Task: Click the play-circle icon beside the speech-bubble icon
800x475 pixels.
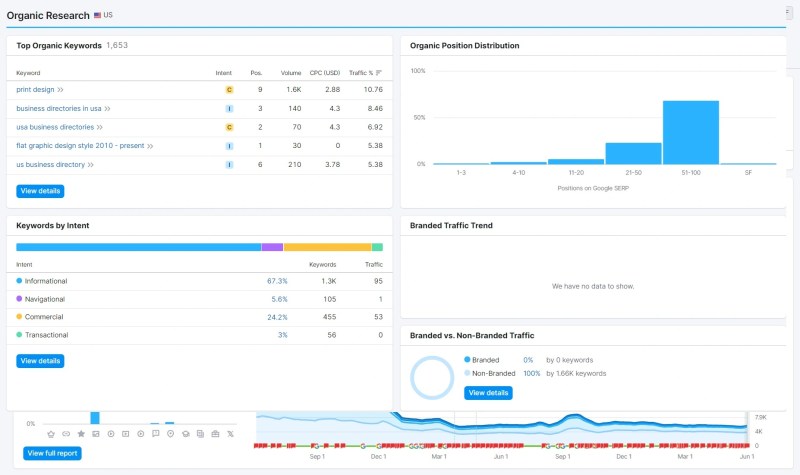Action: (x=141, y=434)
